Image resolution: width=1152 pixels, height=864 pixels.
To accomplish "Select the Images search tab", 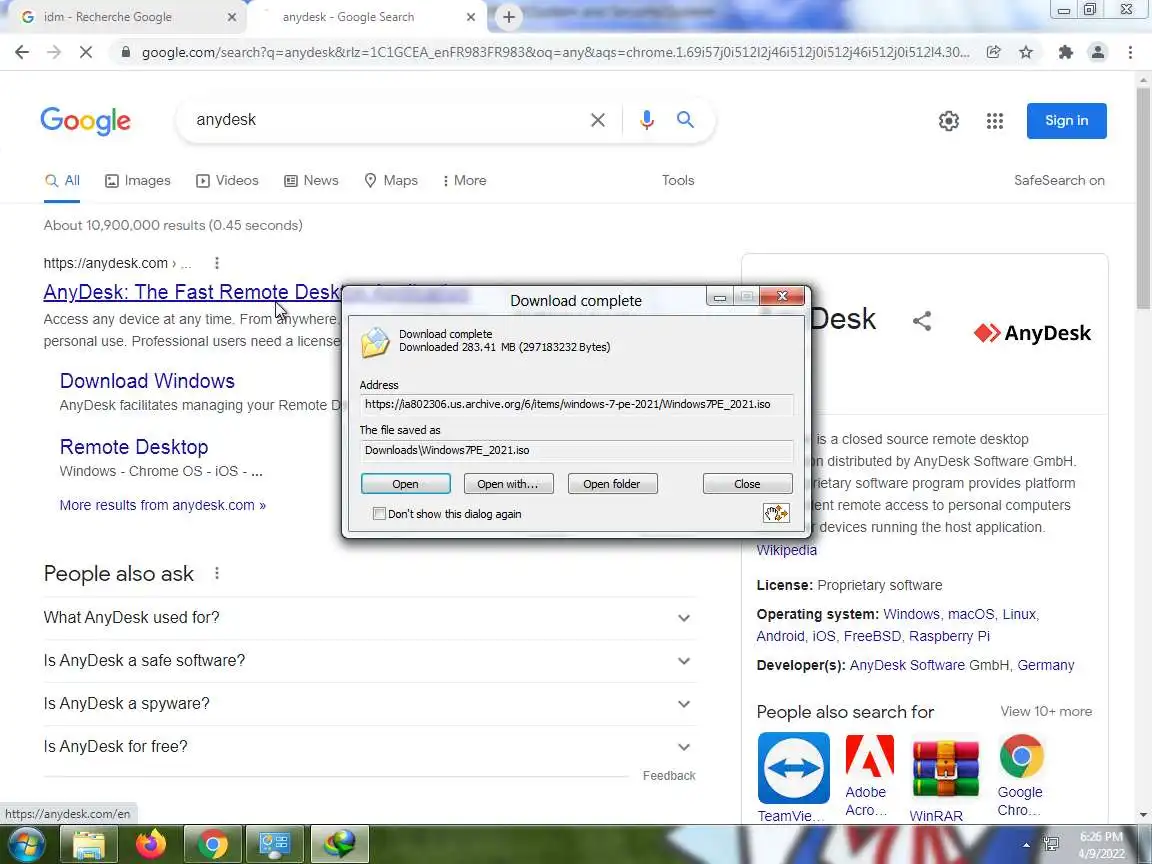I will point(138,180).
